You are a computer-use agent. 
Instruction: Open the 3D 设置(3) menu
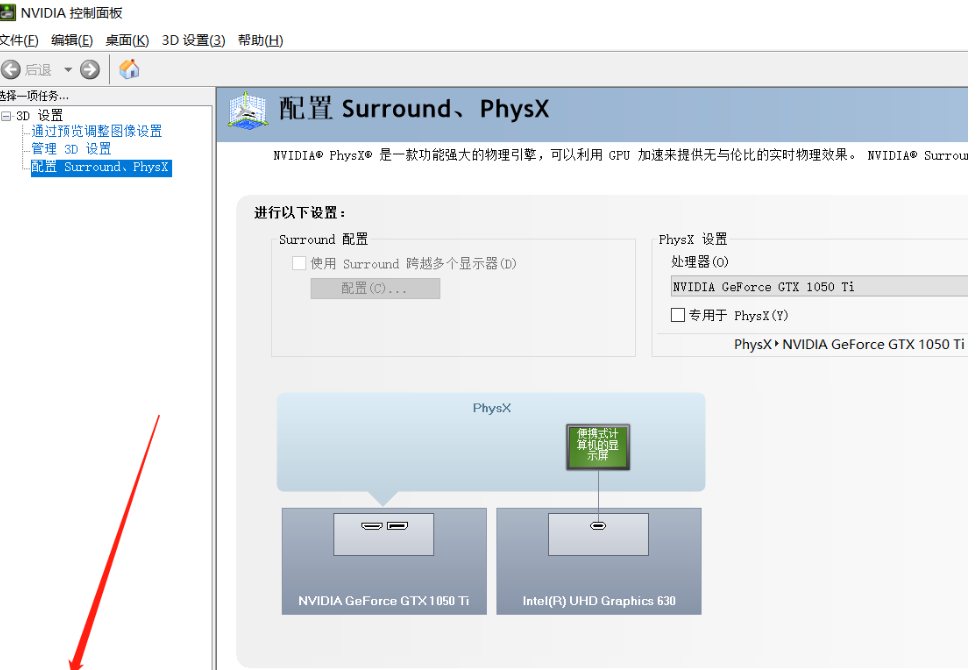(x=193, y=41)
